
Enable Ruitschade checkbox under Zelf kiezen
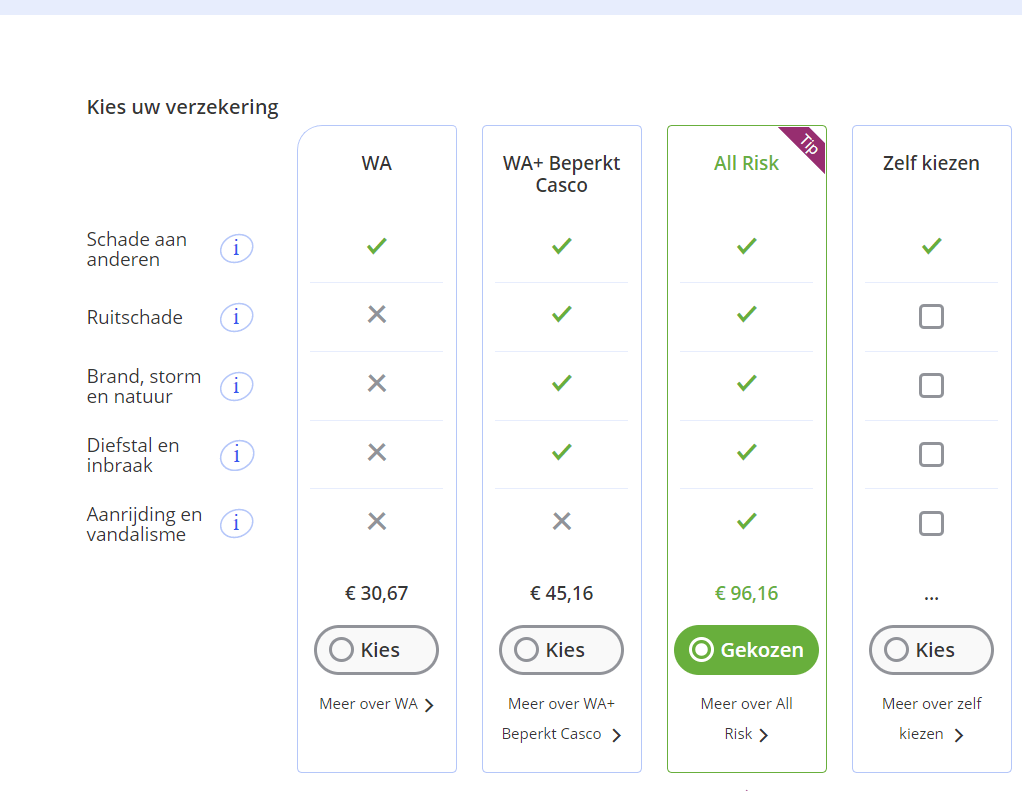931,317
